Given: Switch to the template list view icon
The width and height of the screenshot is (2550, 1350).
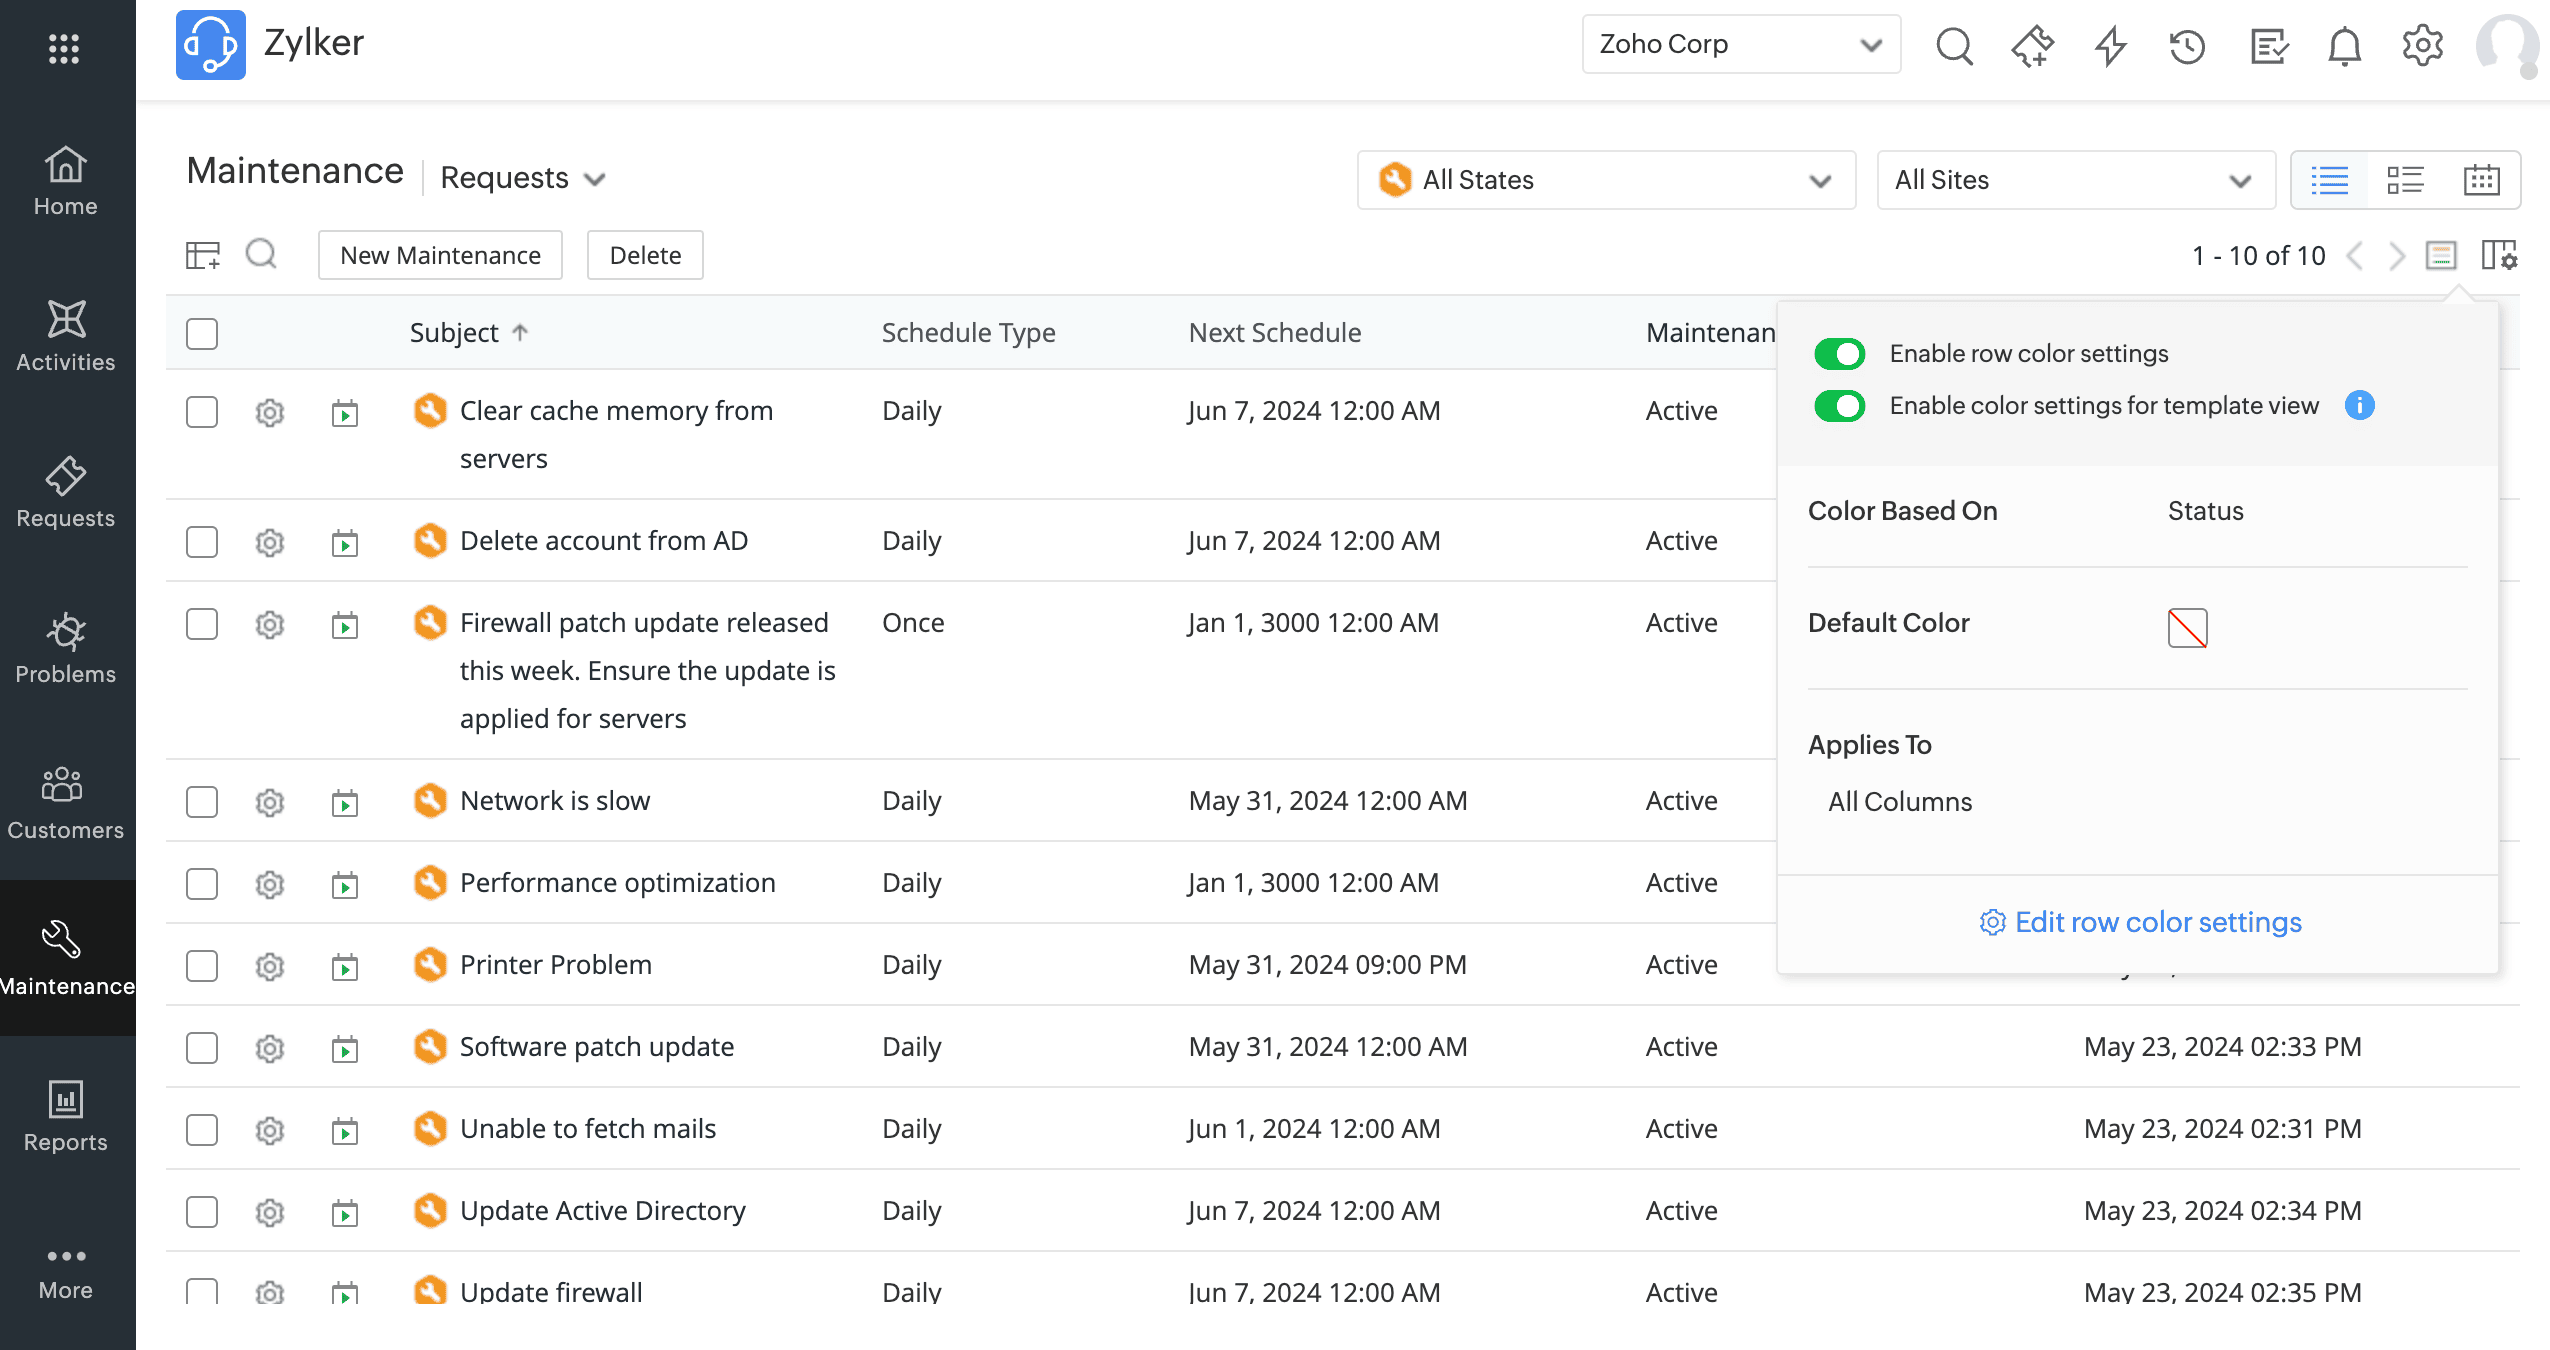Looking at the screenshot, I should 2405,180.
